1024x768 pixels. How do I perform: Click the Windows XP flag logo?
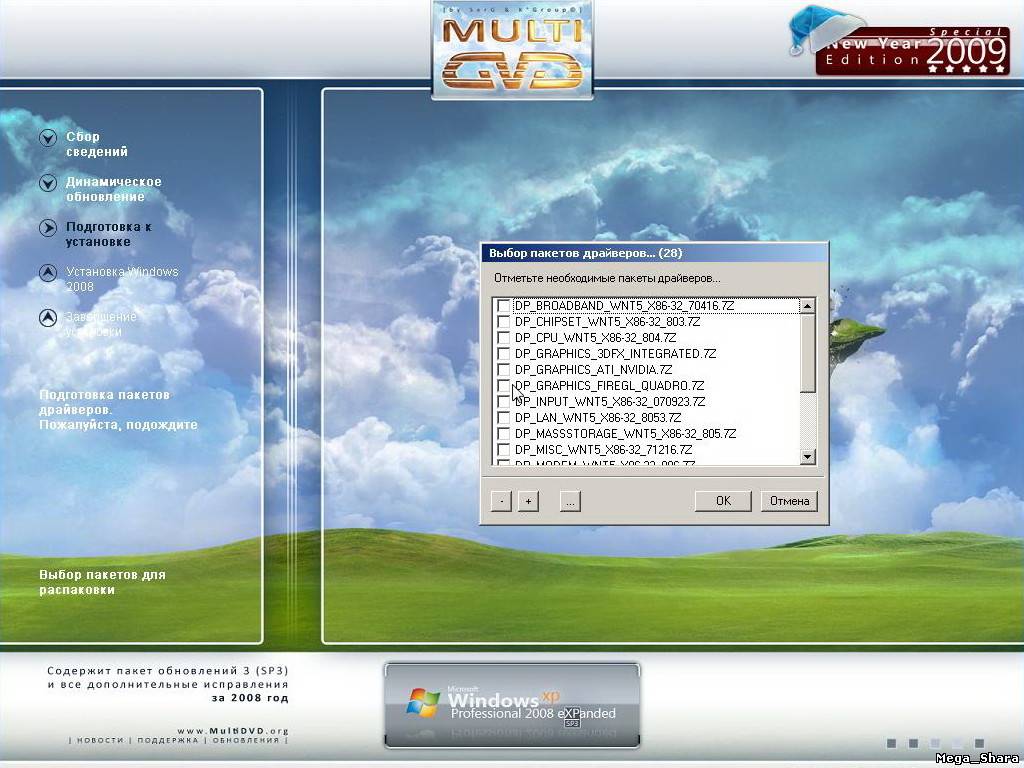[423, 703]
